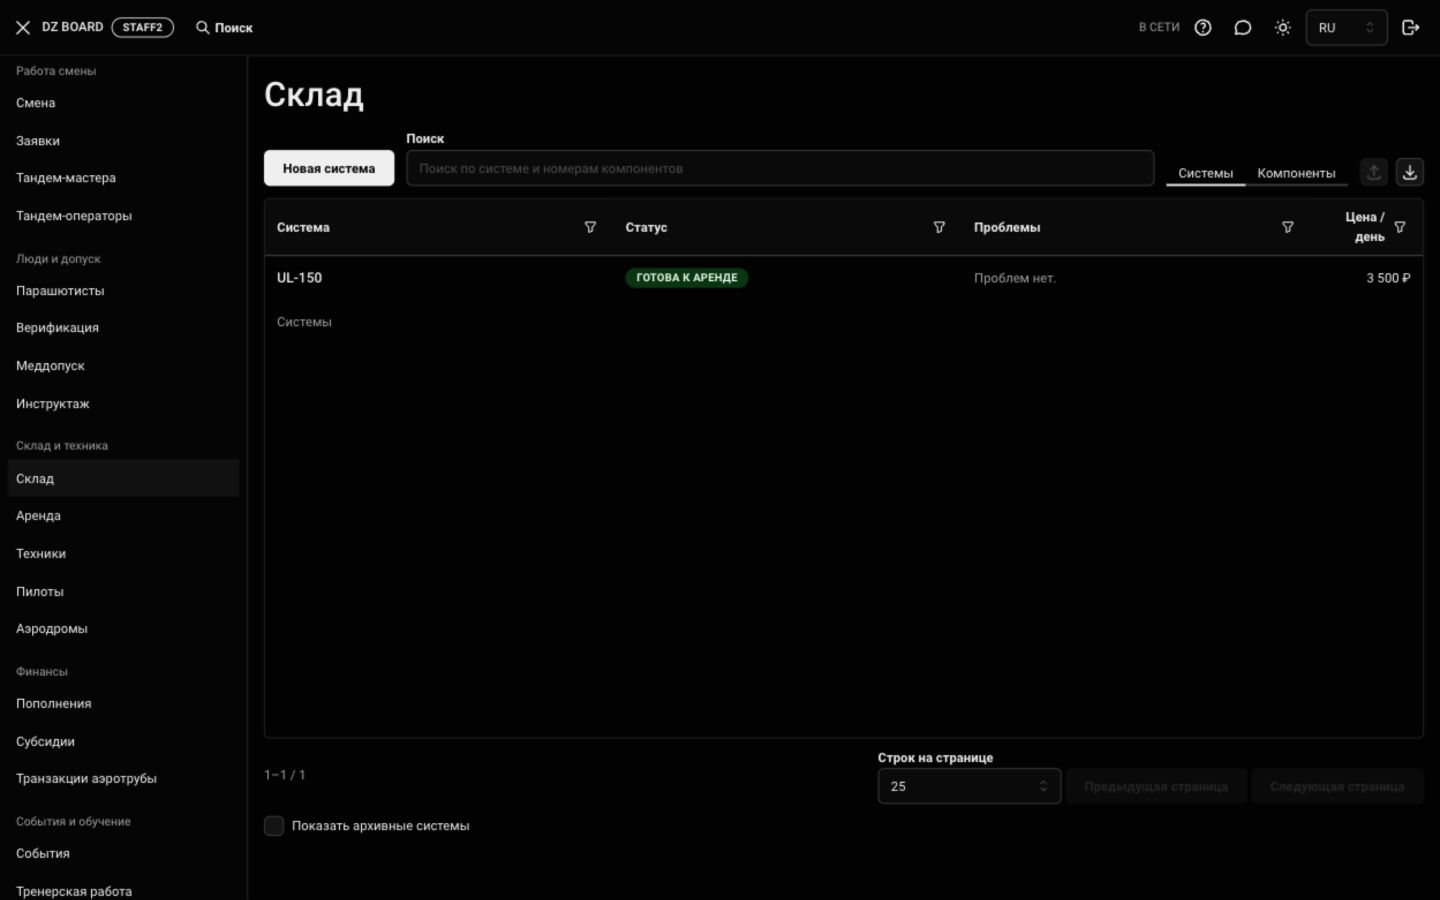Image resolution: width=1440 pixels, height=900 pixels.
Task: Navigate to Аэродромы
Action: [123, 629]
